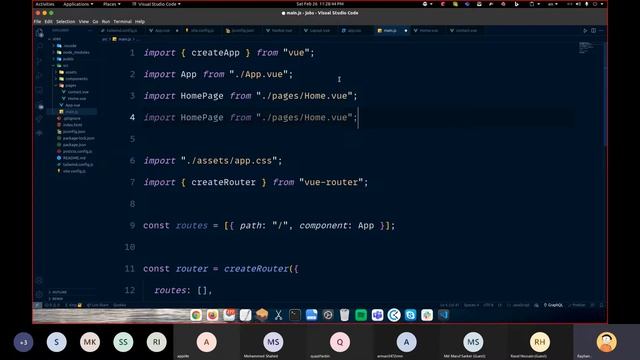Select participant tile RH Rasel Hossain
Screen dimensions: 640x360
(x=540, y=342)
